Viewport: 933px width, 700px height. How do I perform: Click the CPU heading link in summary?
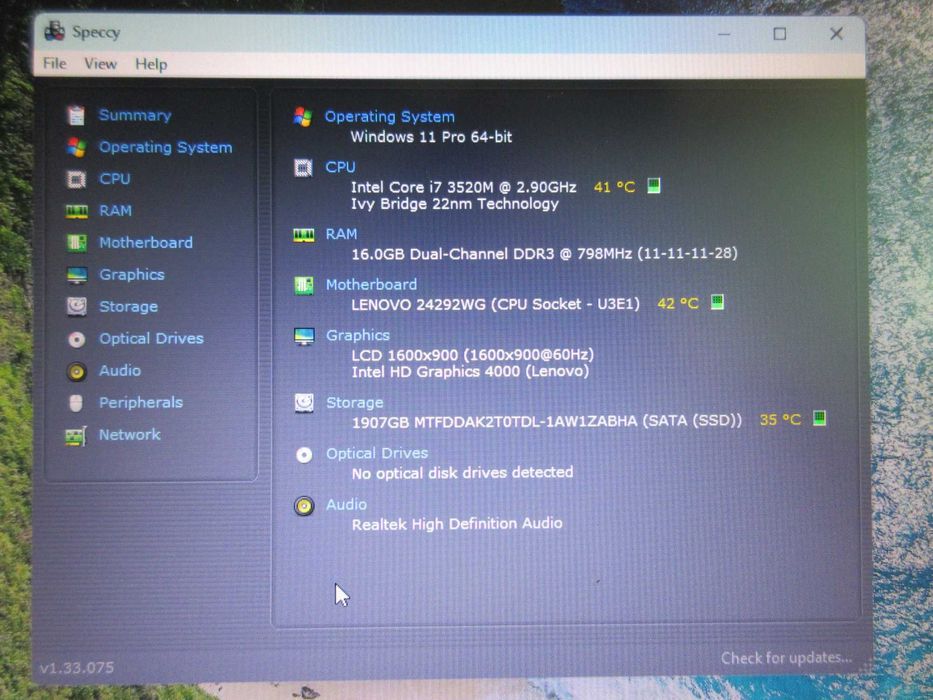click(x=340, y=167)
